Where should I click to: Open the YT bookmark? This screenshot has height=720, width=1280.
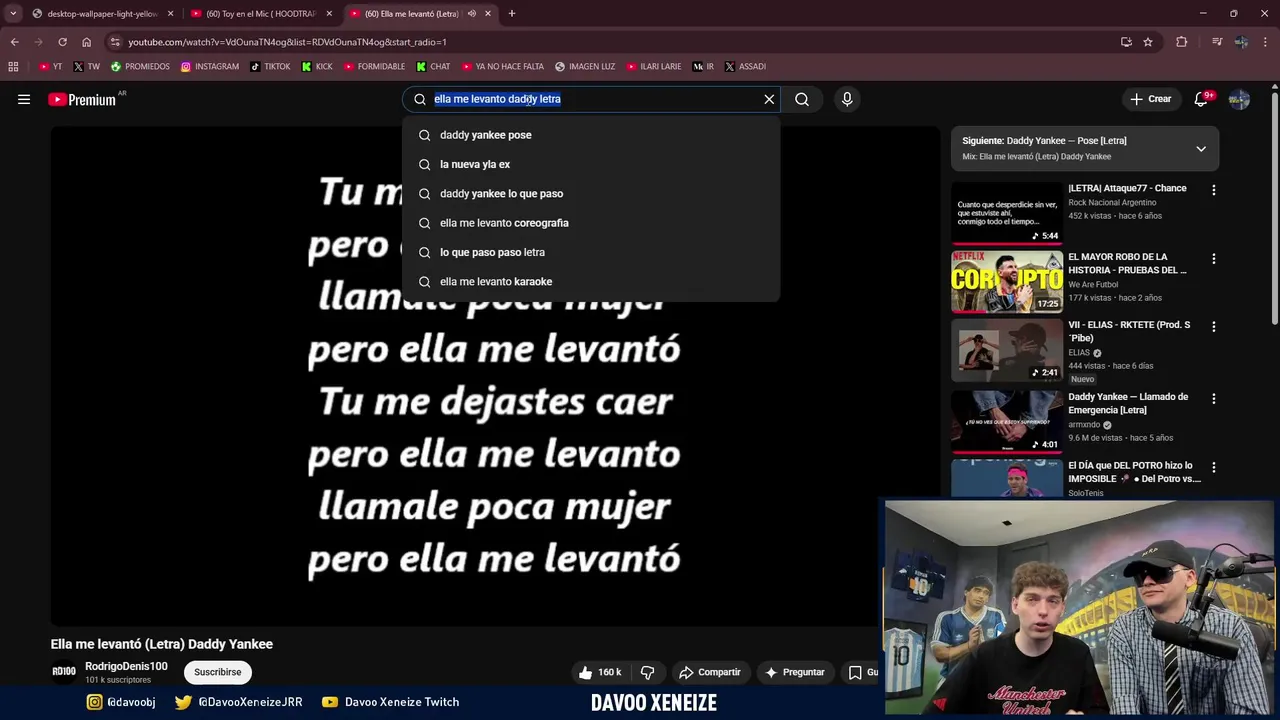click(x=50, y=67)
